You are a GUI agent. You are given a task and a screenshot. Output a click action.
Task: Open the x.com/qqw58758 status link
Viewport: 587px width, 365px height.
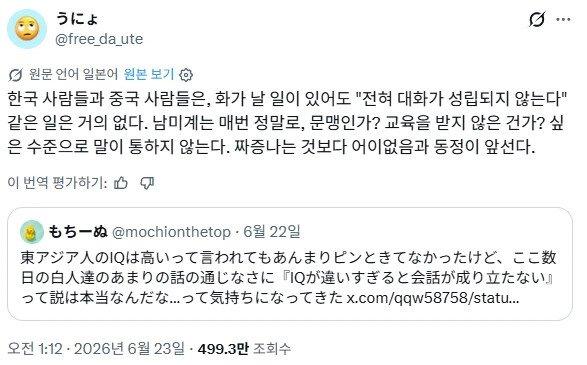433,298
